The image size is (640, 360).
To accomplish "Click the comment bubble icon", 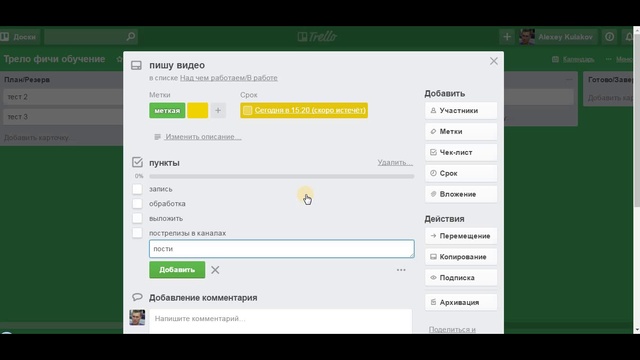I will click(x=137, y=297).
